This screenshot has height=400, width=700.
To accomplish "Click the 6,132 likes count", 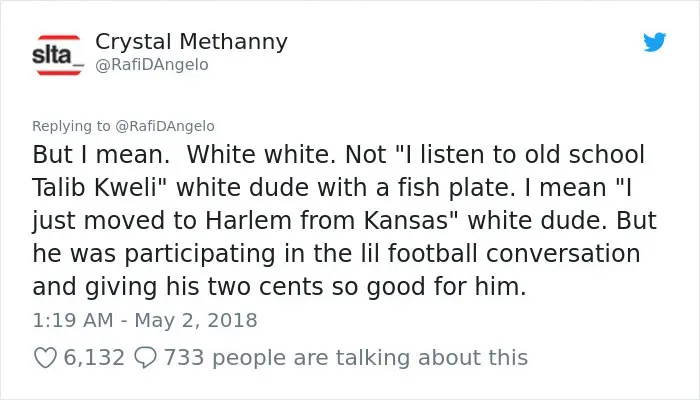I will click(x=94, y=358).
